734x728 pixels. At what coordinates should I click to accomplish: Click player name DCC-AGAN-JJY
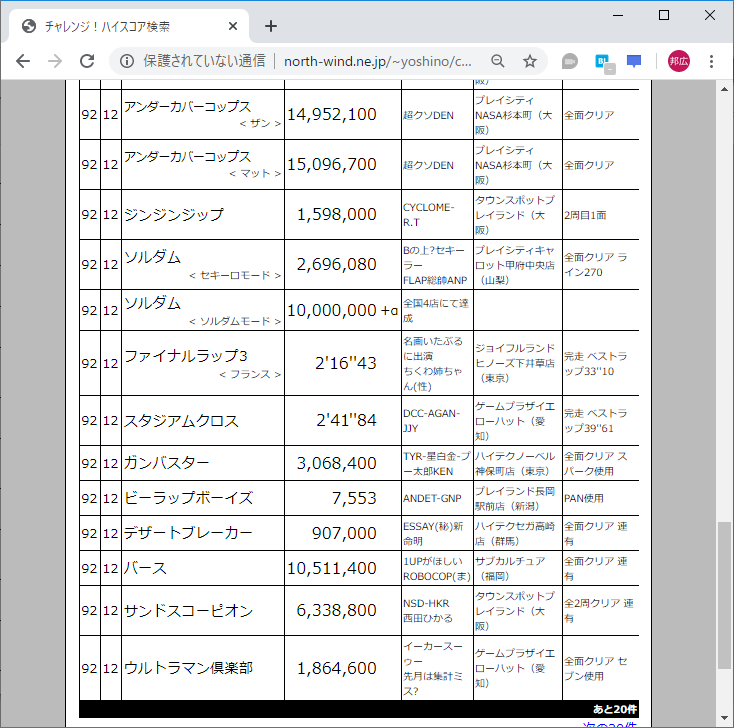[x=432, y=421]
